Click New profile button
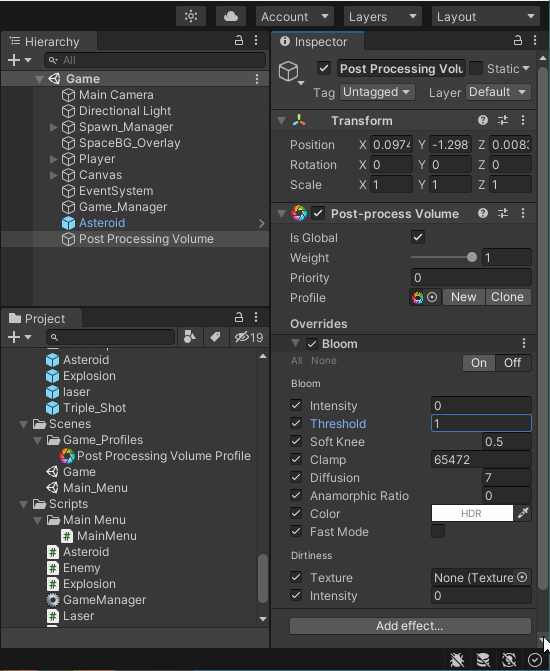The height and width of the screenshot is (671, 550). [464, 297]
